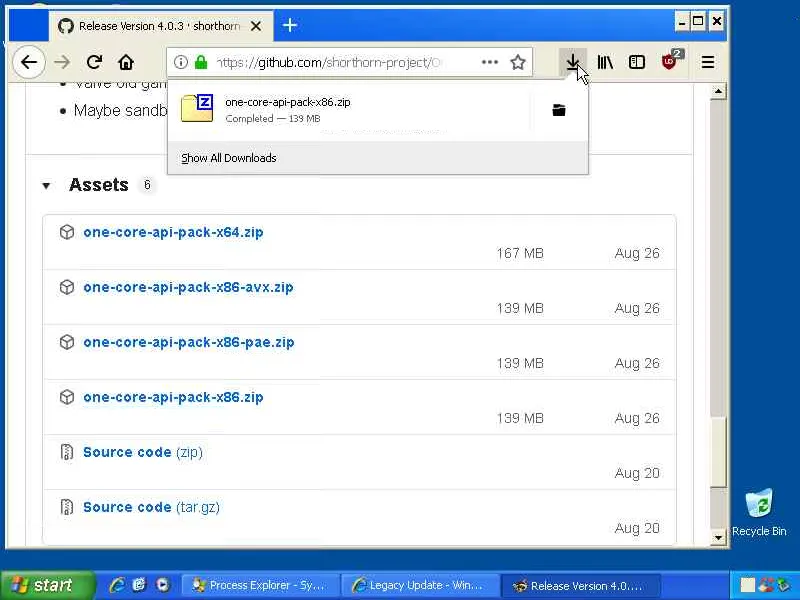Image resolution: width=800 pixels, height=600 pixels.
Task: Download one-core-api-pack-x86-pae.zip asset
Action: click(x=189, y=342)
